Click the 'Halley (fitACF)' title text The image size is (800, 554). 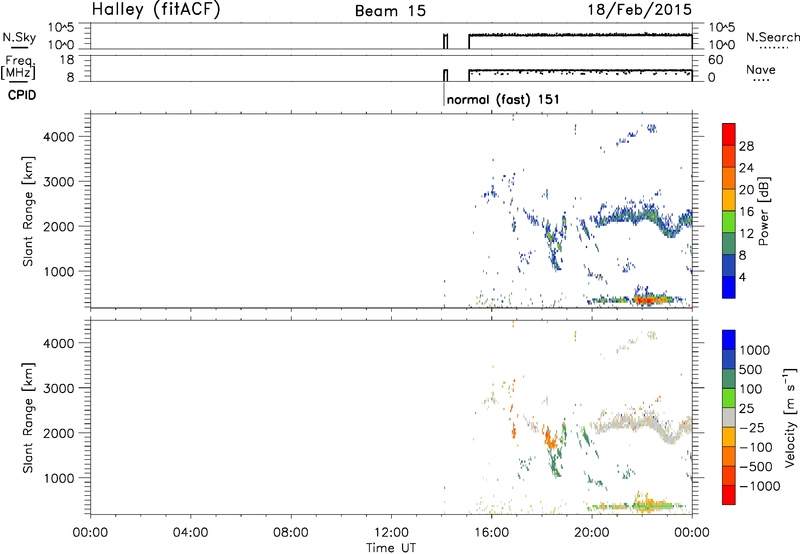[x=156, y=10]
